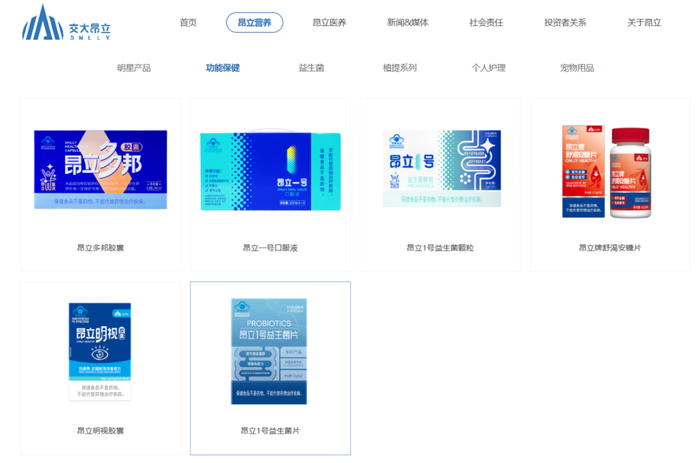
Task: Select the 功能保健 category tab
Action: pyautogui.click(x=222, y=68)
